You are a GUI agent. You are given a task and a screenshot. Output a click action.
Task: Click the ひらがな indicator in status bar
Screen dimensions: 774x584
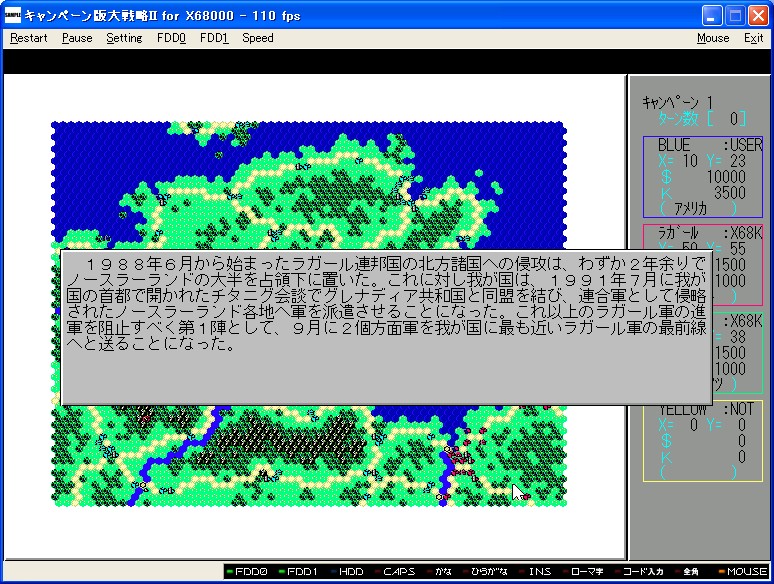pyautogui.click(x=489, y=572)
